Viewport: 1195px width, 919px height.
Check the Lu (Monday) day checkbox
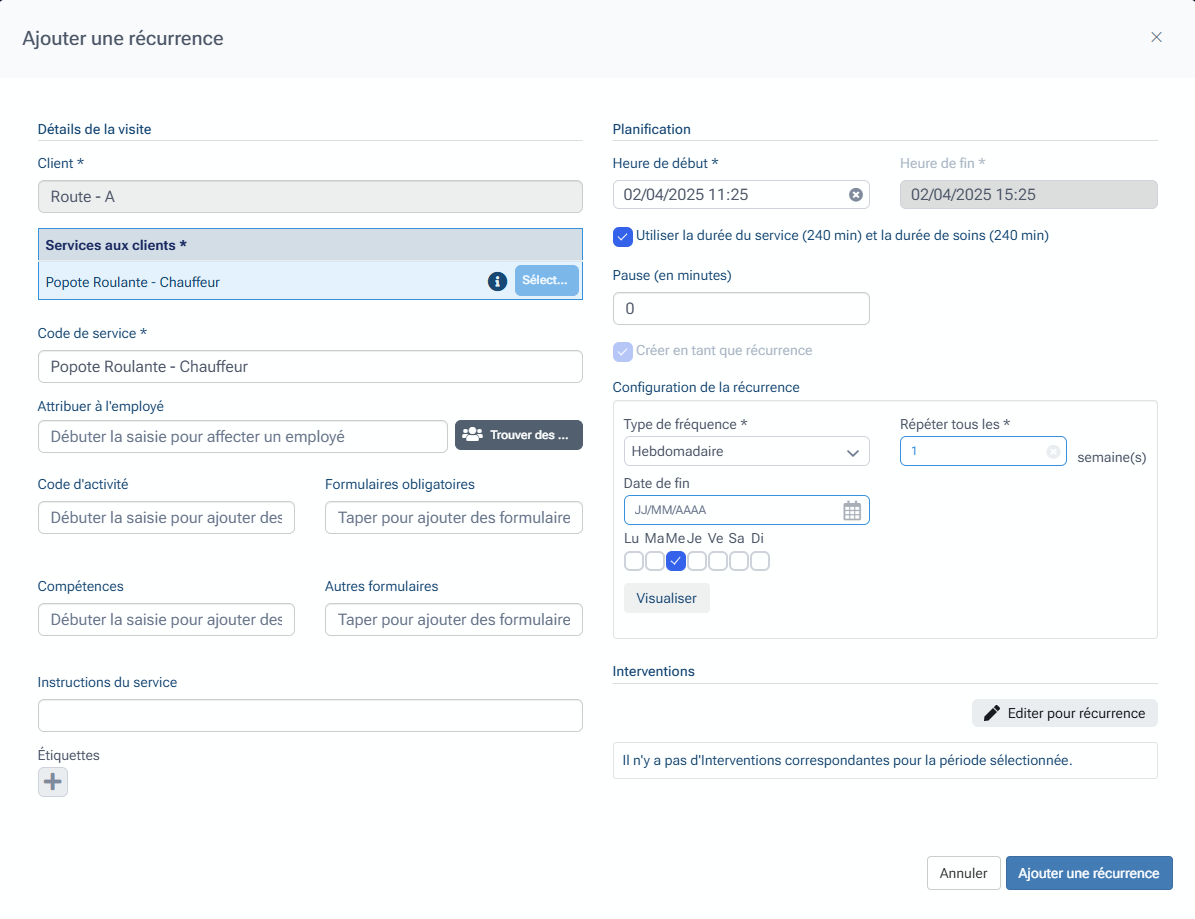633,561
